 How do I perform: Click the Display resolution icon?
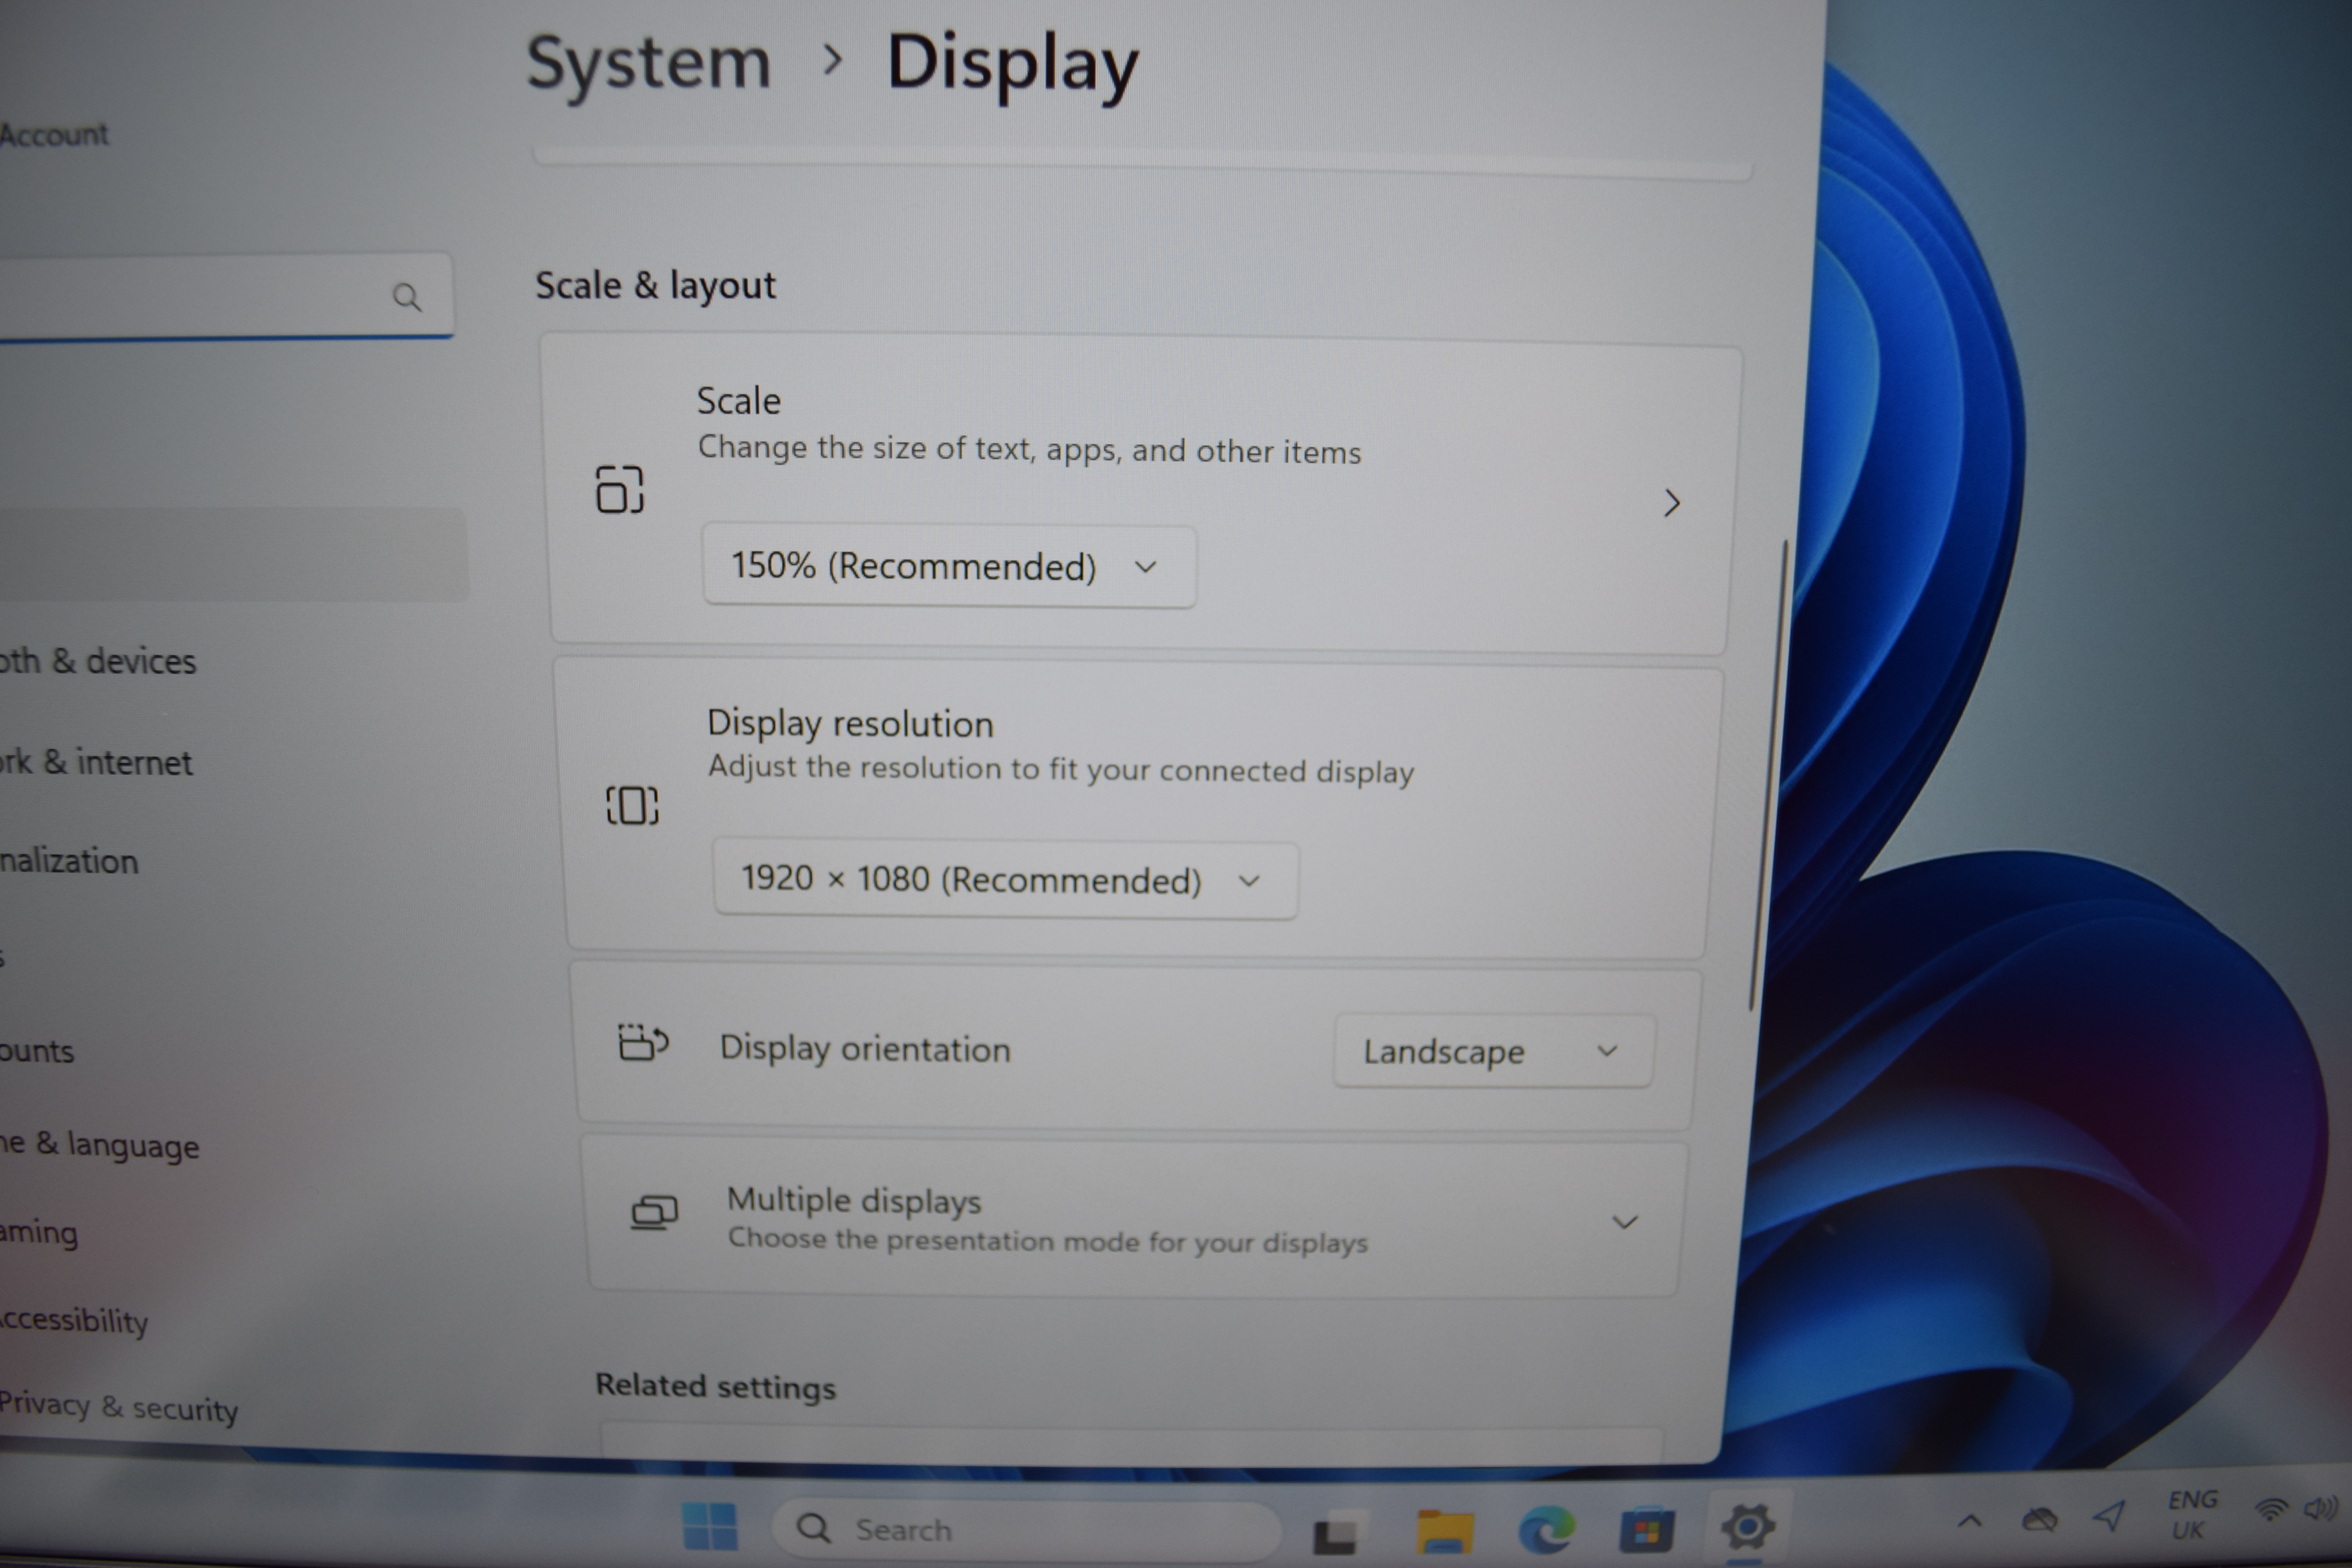(x=632, y=805)
